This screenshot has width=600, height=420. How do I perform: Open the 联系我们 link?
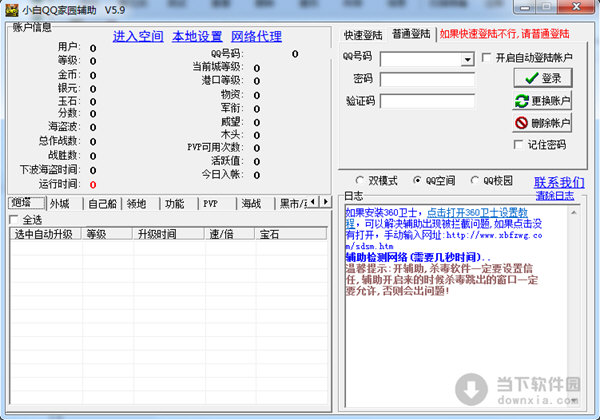(x=559, y=182)
